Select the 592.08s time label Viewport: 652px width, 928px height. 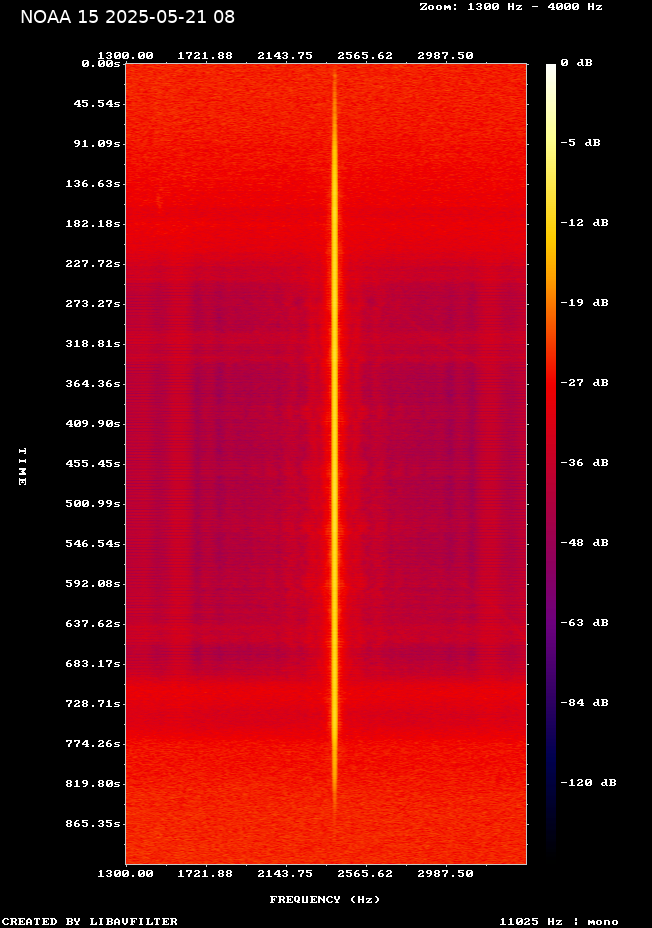point(93,584)
